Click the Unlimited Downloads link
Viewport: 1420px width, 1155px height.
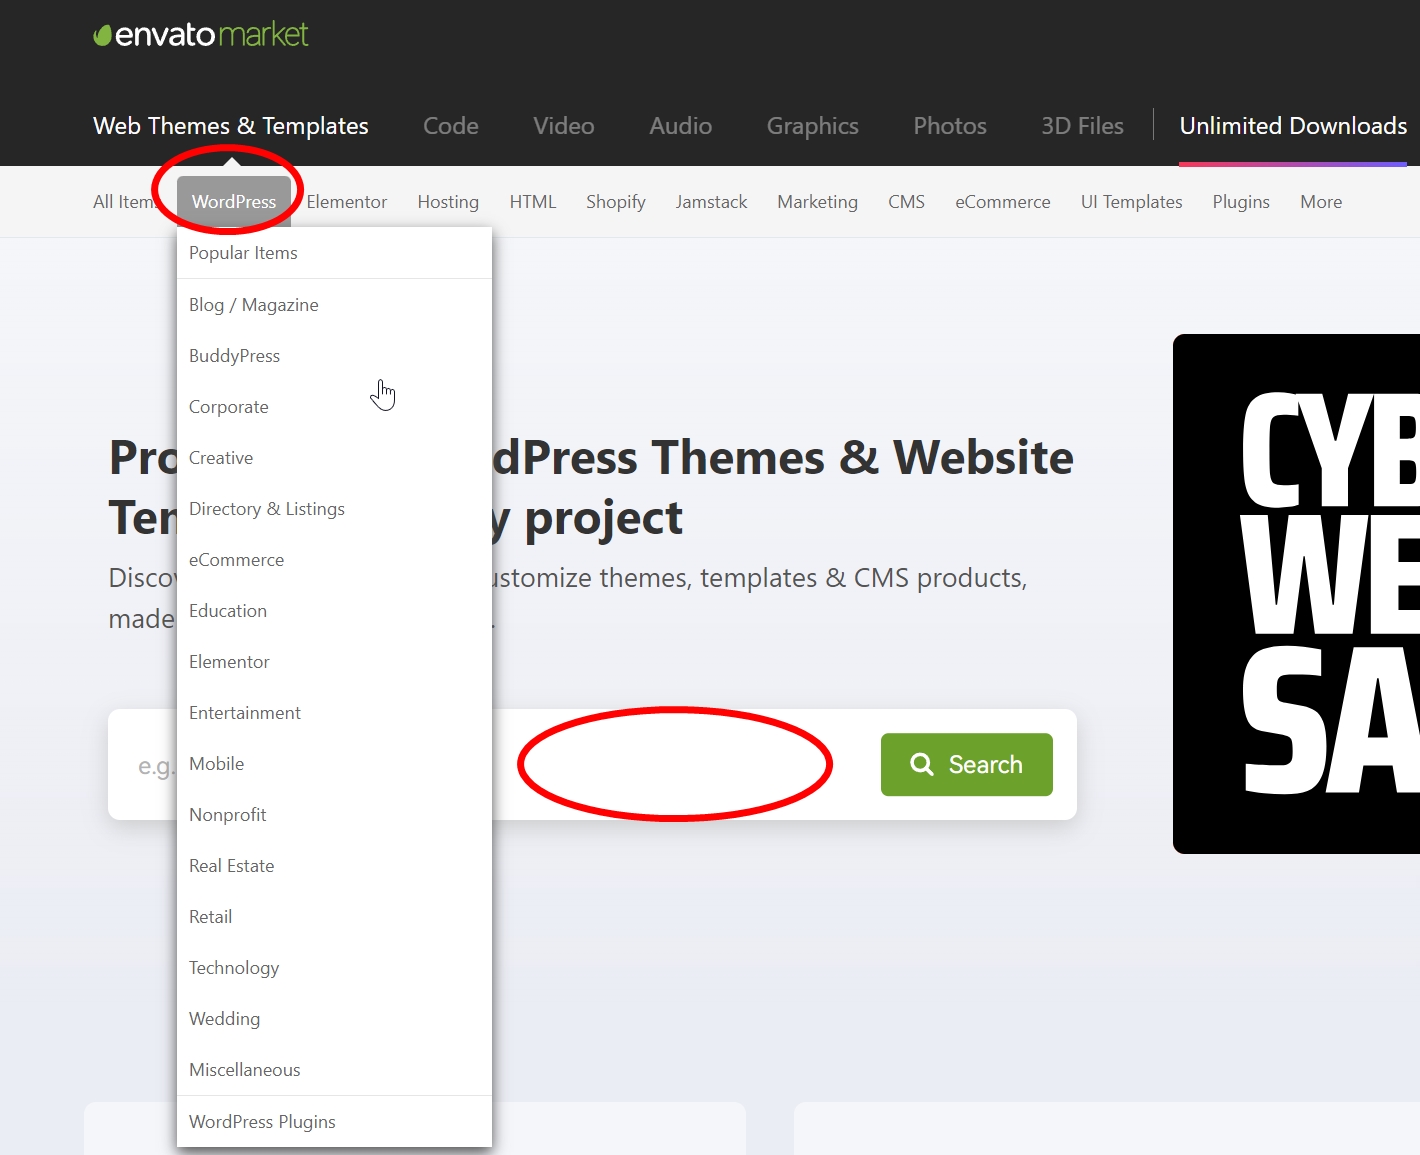click(1293, 126)
